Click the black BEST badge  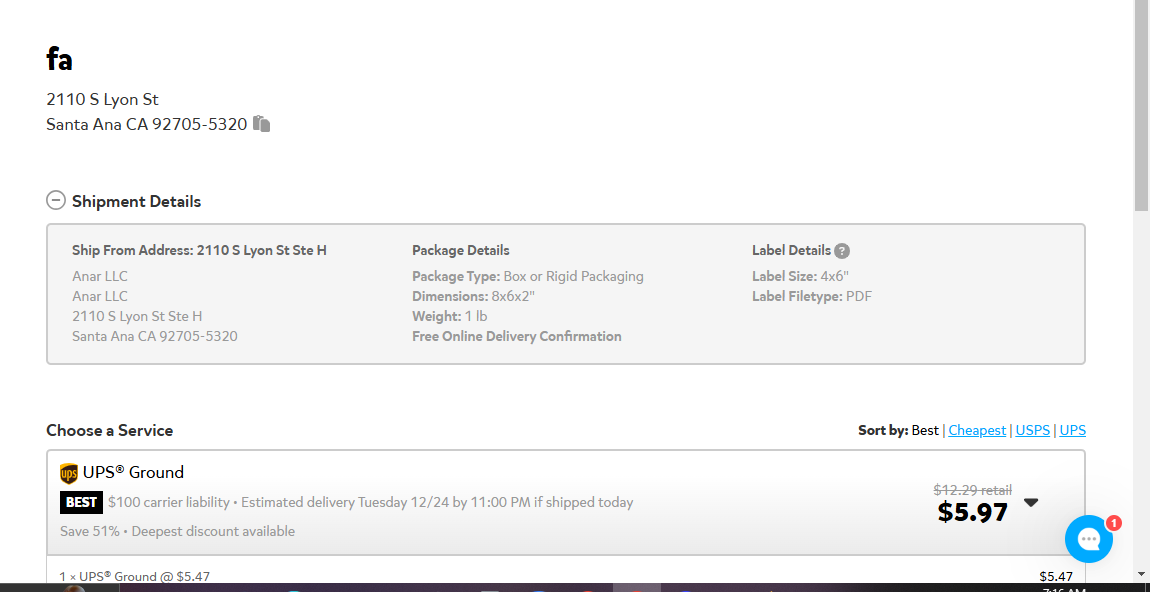[81, 503]
